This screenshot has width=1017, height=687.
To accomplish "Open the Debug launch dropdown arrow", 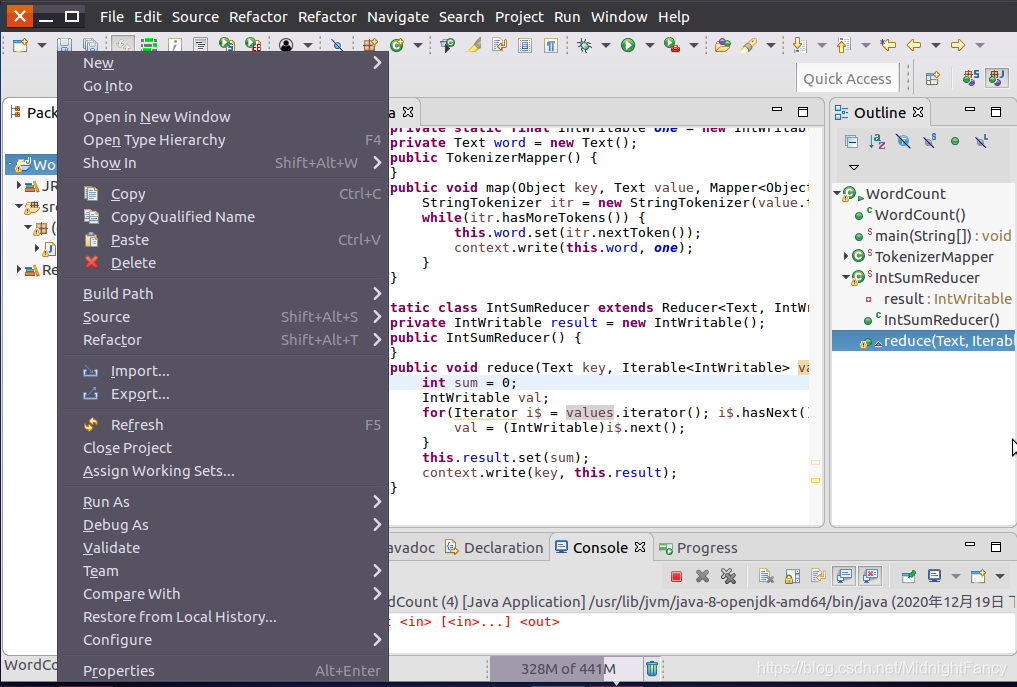I will click(606, 45).
